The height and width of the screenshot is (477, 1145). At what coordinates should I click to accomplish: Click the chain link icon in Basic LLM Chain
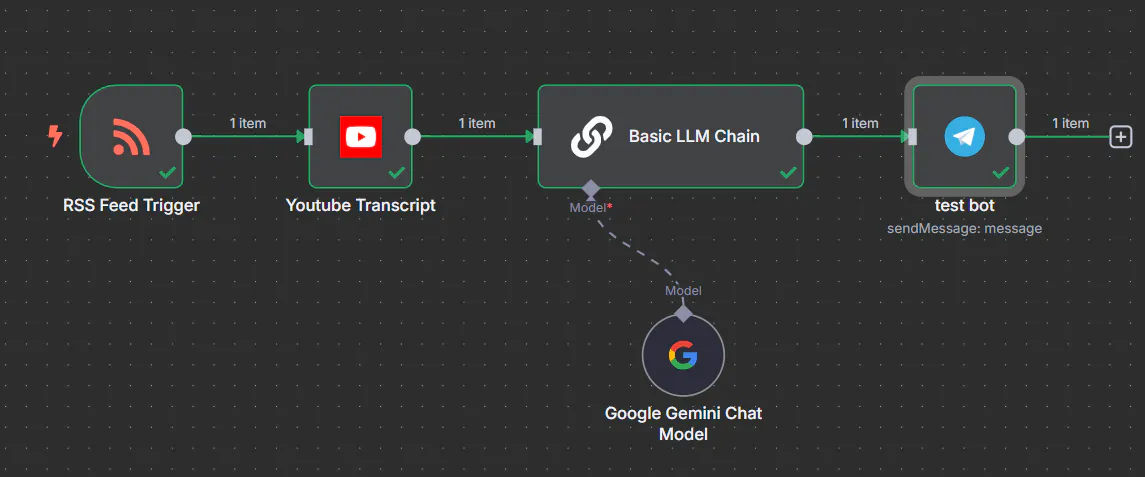(591, 137)
